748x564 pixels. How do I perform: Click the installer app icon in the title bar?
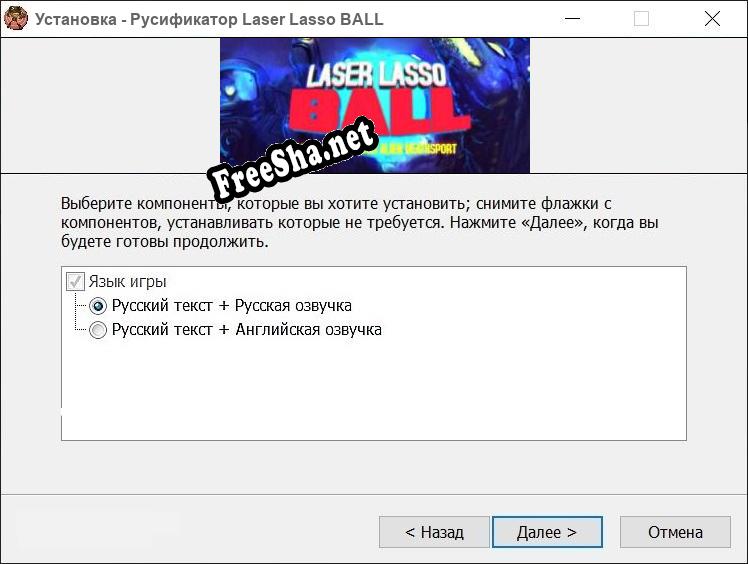[x=15, y=19]
